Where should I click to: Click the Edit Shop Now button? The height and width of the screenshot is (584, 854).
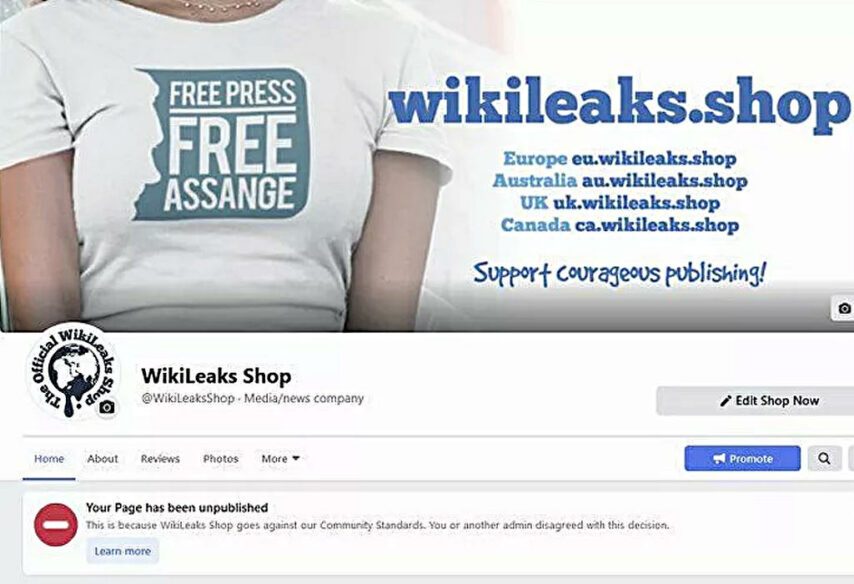coord(755,401)
